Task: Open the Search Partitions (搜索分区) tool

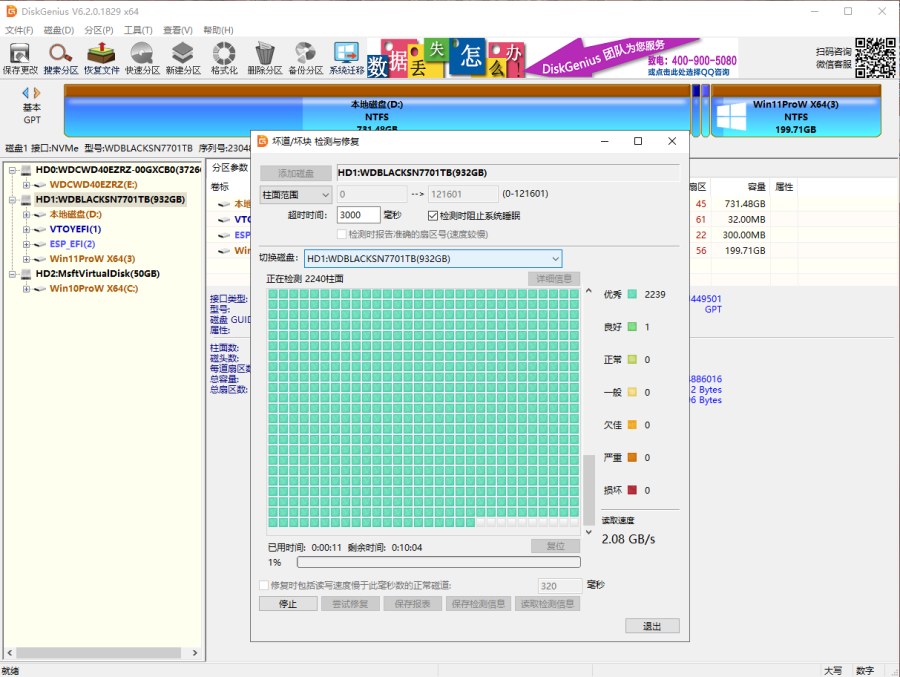Action: (x=61, y=58)
